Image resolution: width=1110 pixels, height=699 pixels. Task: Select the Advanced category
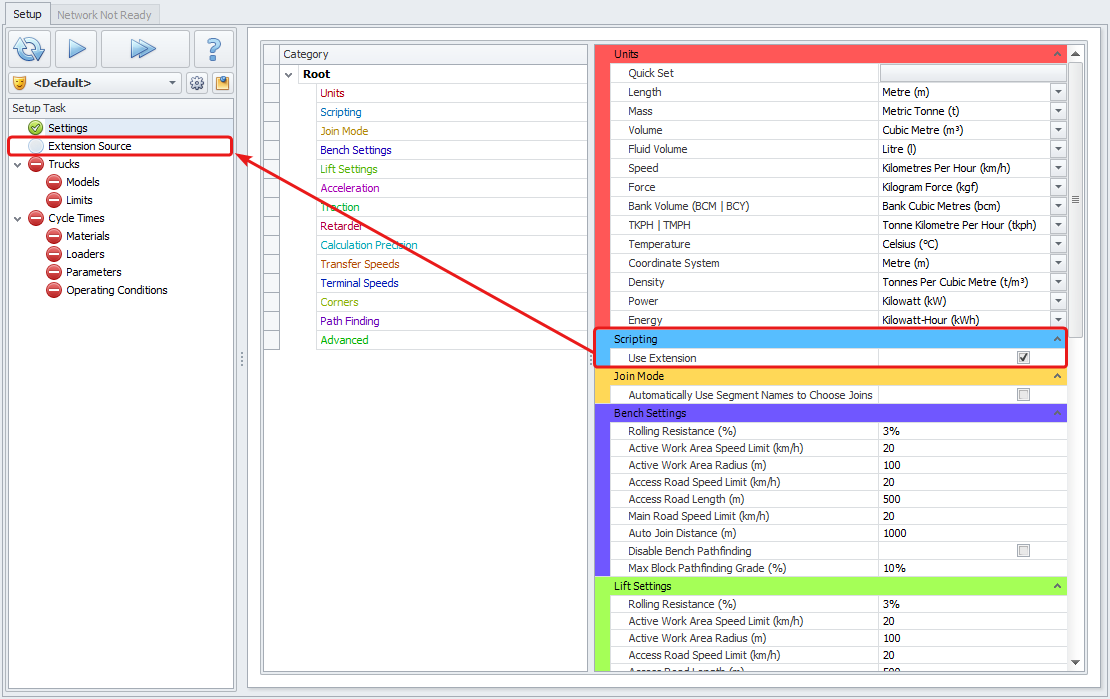pyautogui.click(x=344, y=340)
